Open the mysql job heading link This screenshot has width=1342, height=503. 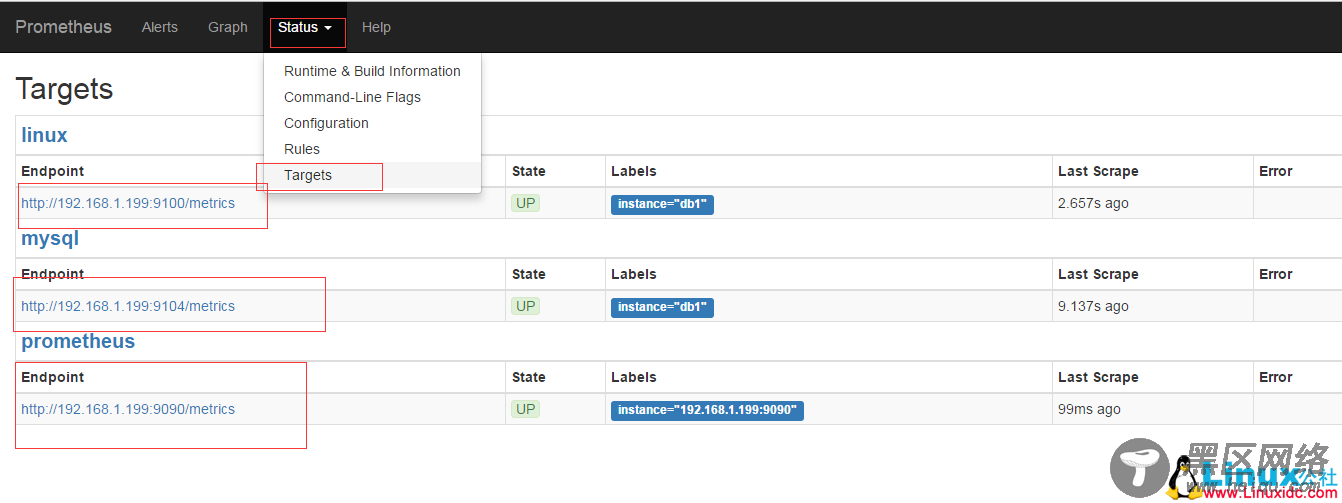(x=50, y=239)
